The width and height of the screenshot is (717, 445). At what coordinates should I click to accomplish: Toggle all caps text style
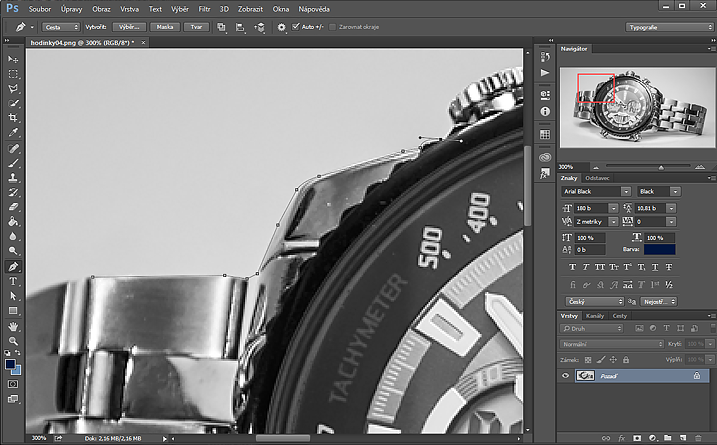point(599,267)
